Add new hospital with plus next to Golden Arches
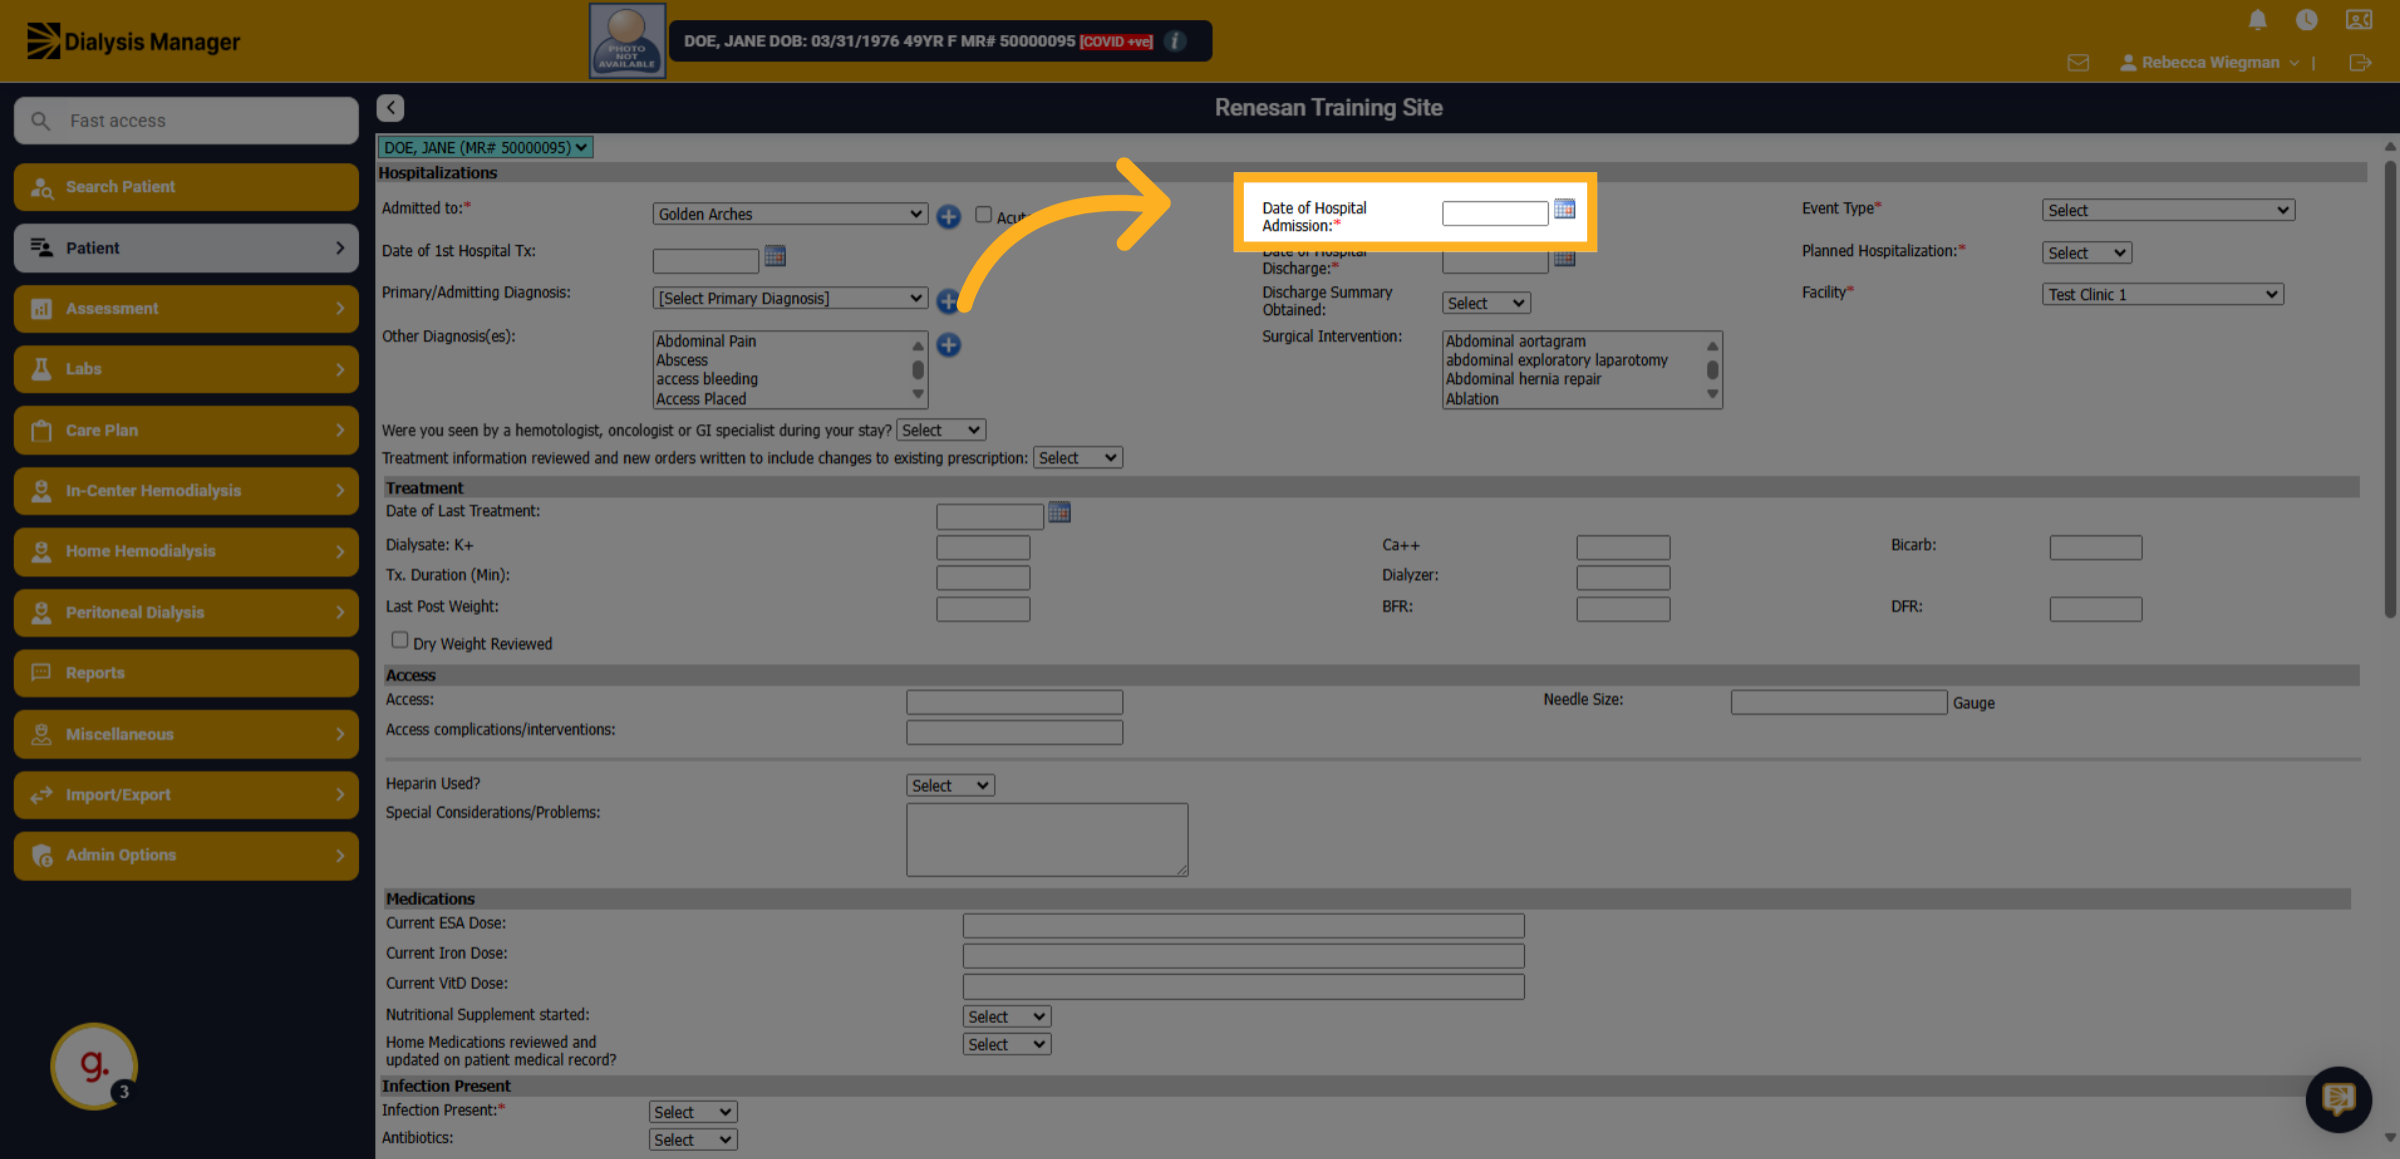Image resolution: width=2400 pixels, height=1159 pixels. 948,216
